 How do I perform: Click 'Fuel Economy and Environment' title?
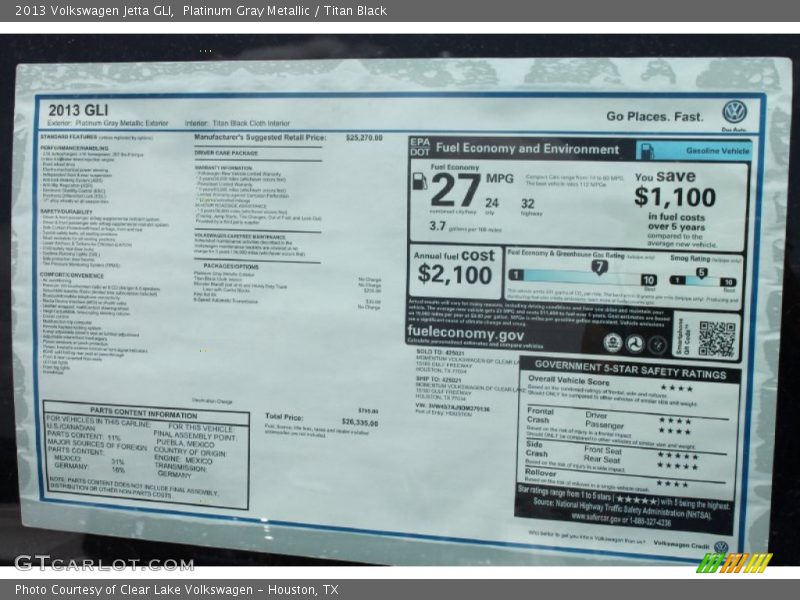[527, 148]
